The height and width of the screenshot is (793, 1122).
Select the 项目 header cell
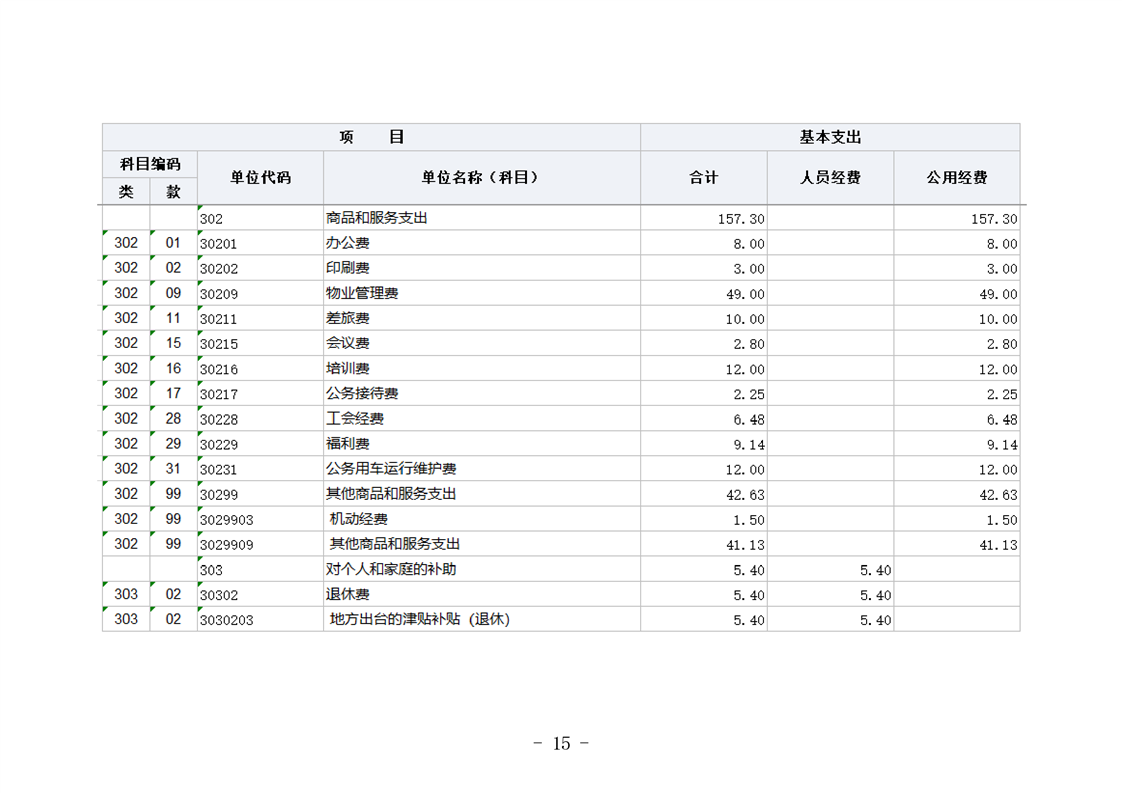pyautogui.click(x=371, y=137)
